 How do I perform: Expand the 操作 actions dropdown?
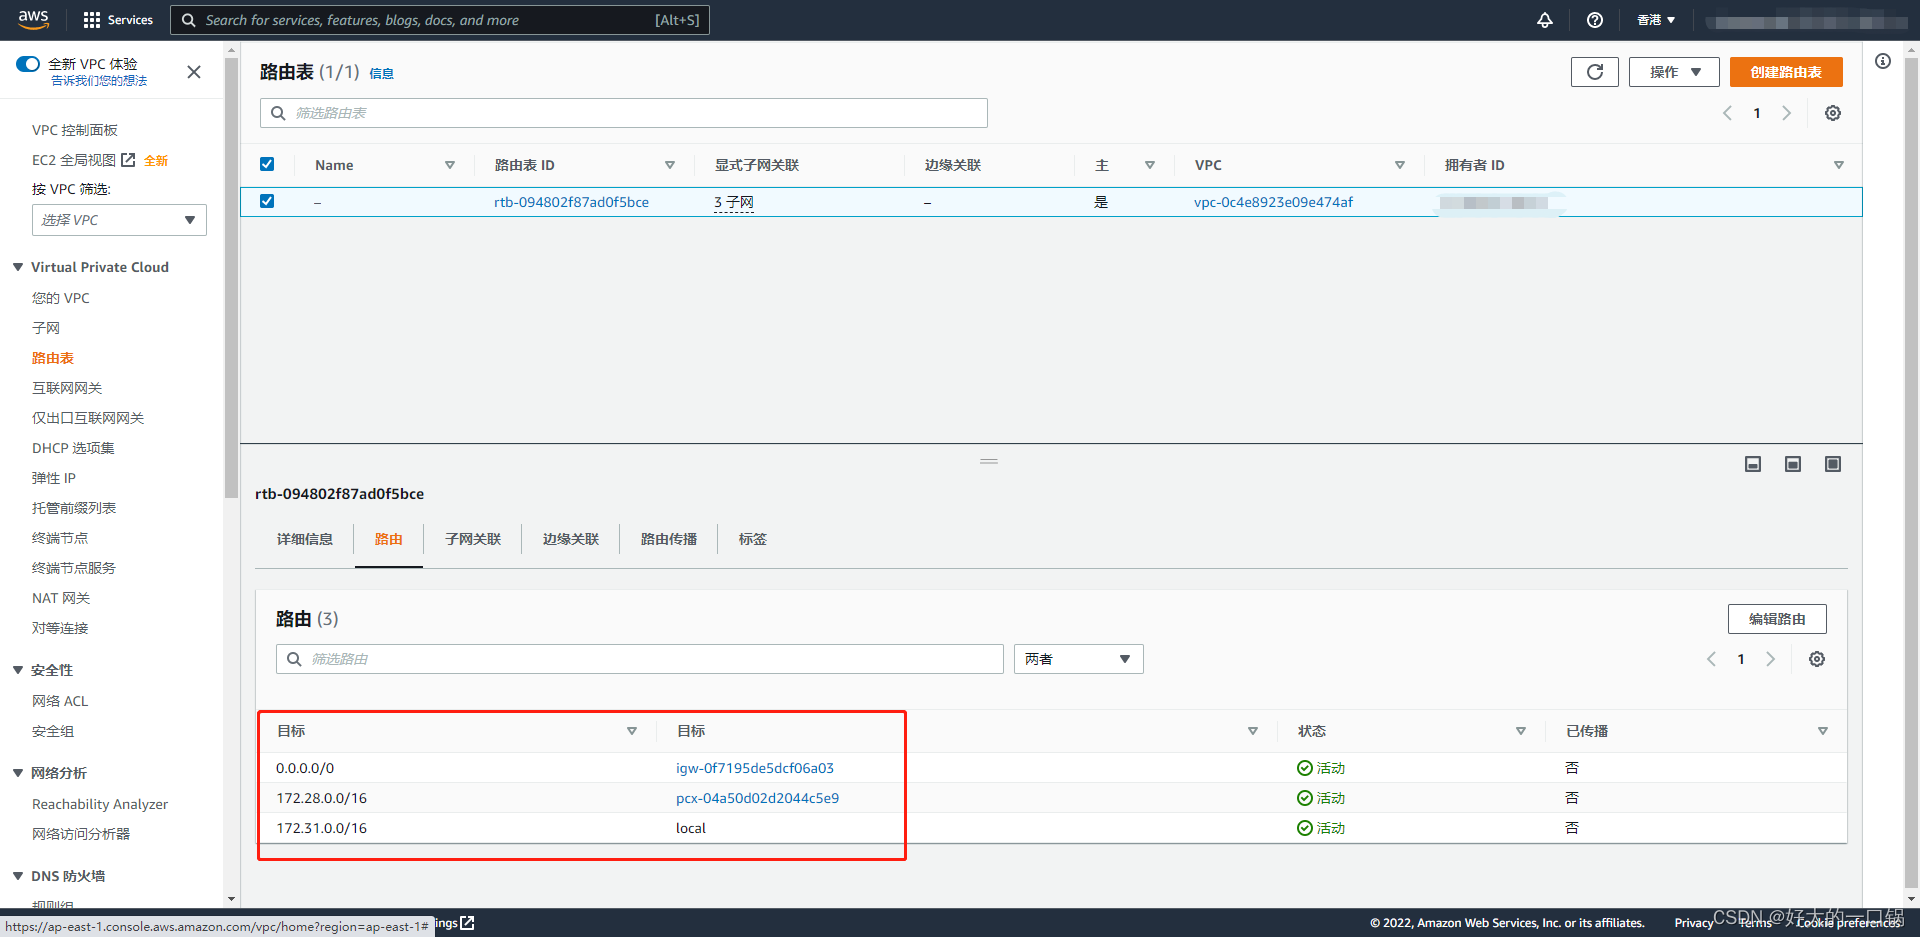click(x=1673, y=72)
